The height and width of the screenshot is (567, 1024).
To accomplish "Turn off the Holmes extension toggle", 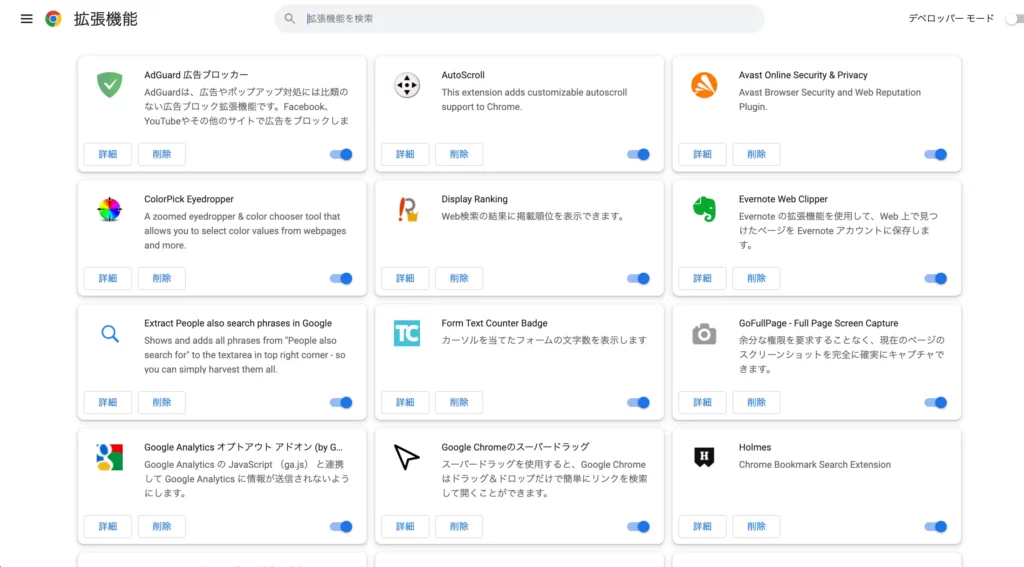I will pos(935,526).
